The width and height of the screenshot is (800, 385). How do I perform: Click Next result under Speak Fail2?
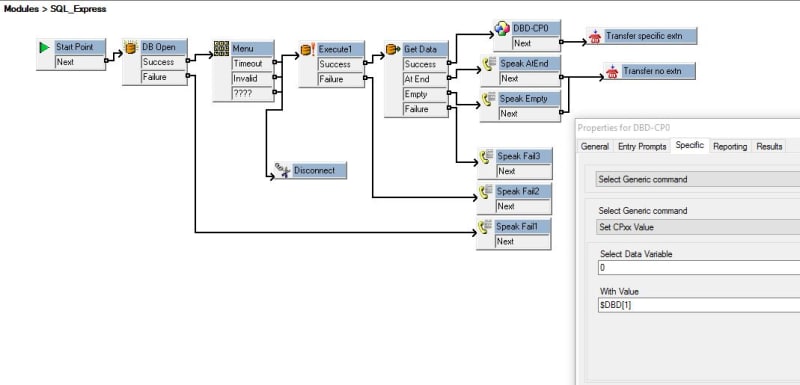point(523,207)
